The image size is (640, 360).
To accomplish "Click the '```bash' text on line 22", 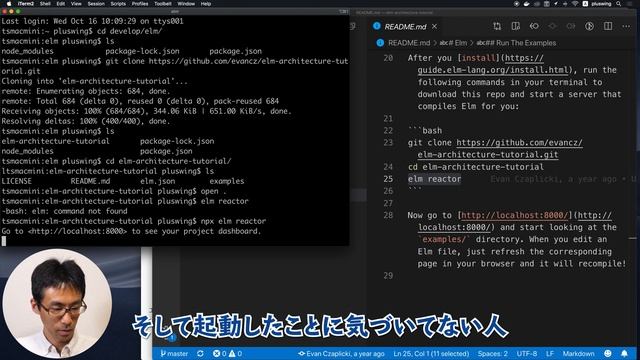I will [425, 131].
